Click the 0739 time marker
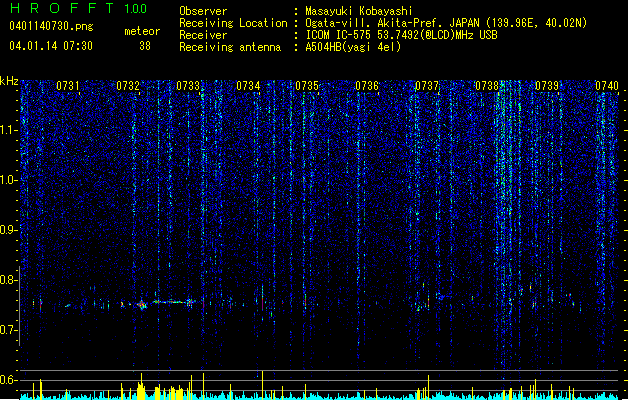Image resolution: width=629 pixels, height=400 pixels. coord(547,86)
